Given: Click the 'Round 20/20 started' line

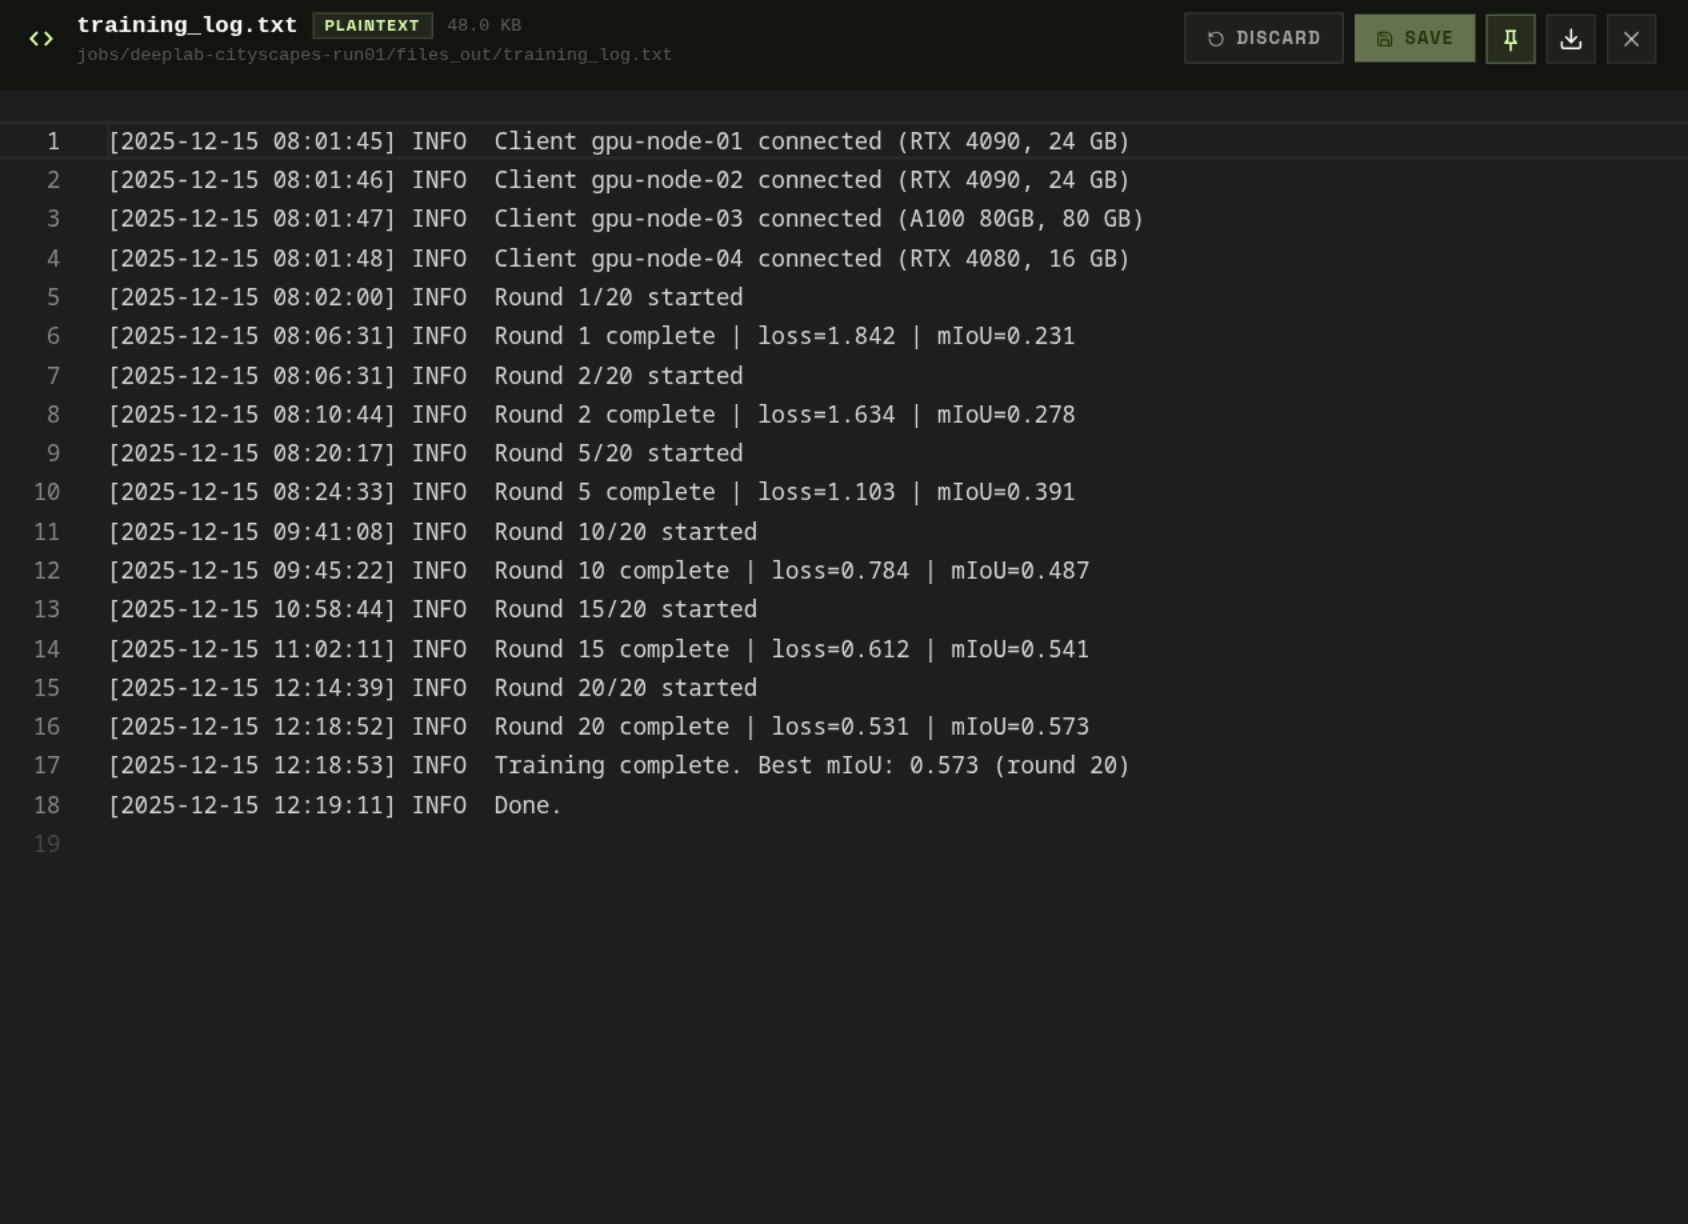Looking at the screenshot, I should 433,687.
